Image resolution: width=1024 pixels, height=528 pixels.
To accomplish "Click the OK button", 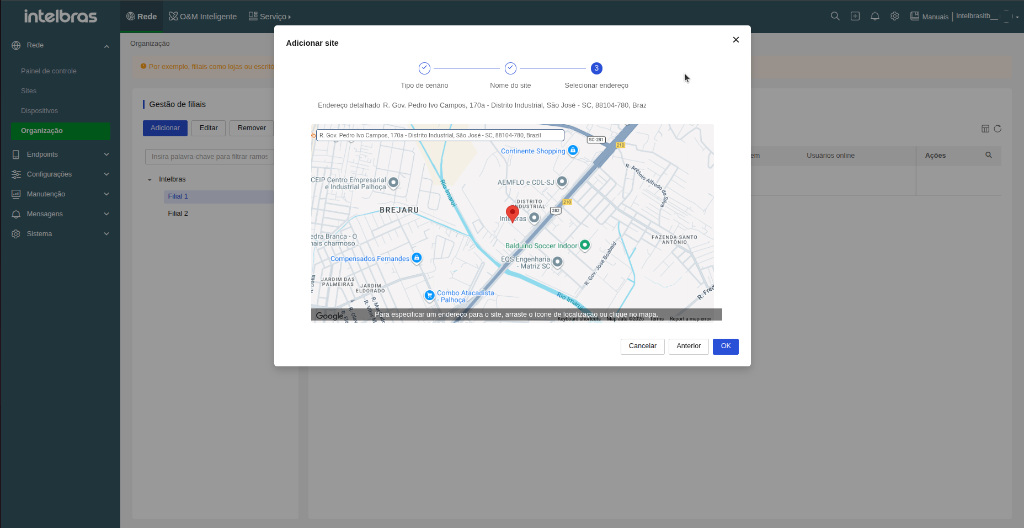I will click(726, 346).
